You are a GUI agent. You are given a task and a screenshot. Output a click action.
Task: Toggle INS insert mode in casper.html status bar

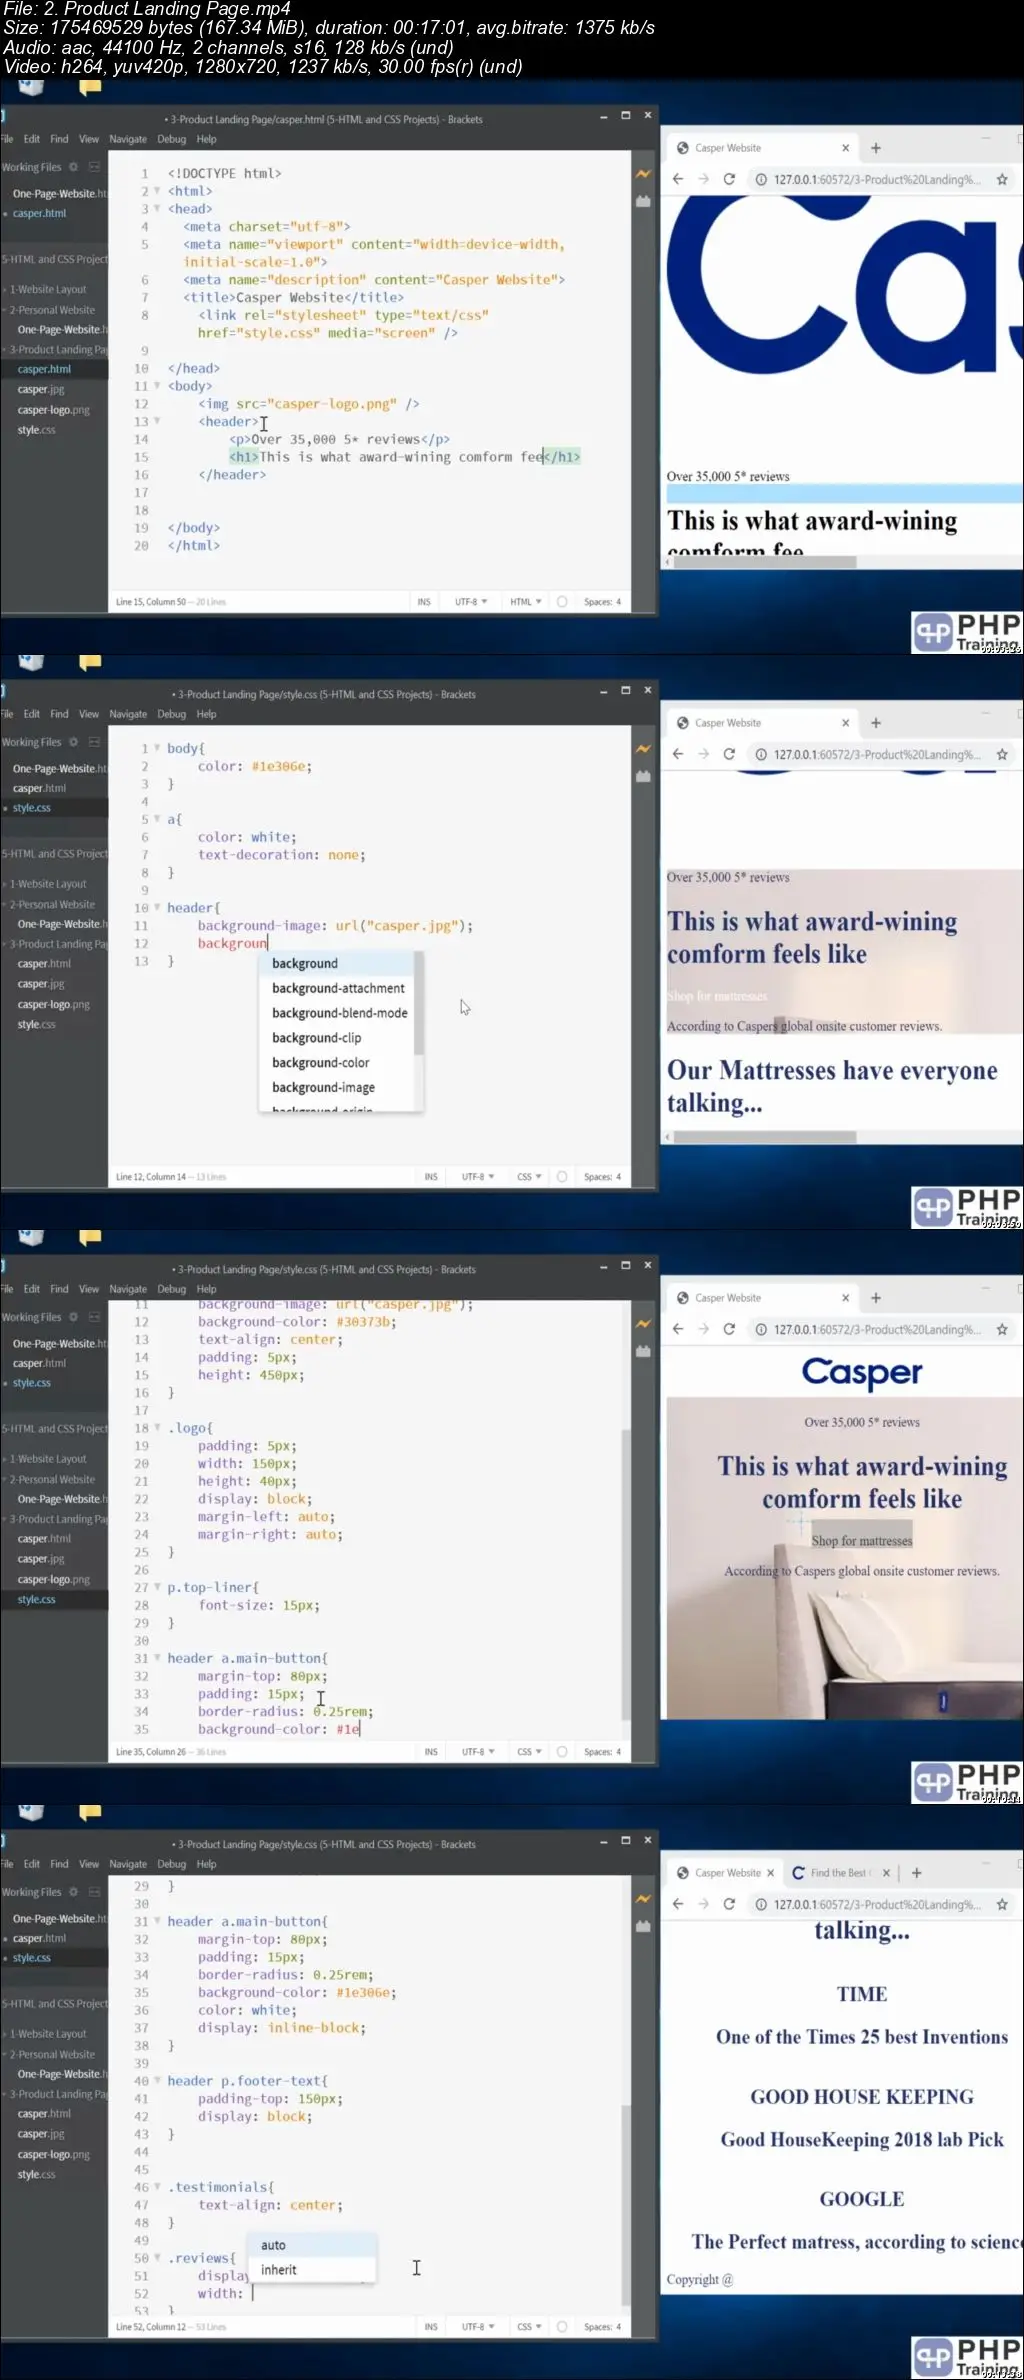click(x=424, y=602)
